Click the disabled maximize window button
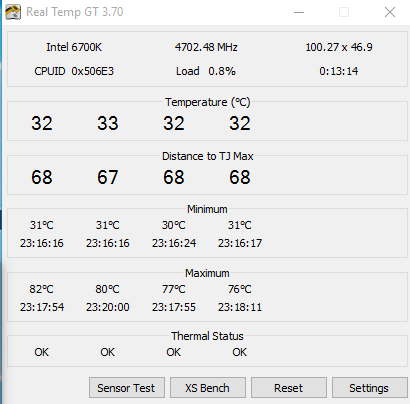The width and height of the screenshot is (410, 404). tap(344, 12)
